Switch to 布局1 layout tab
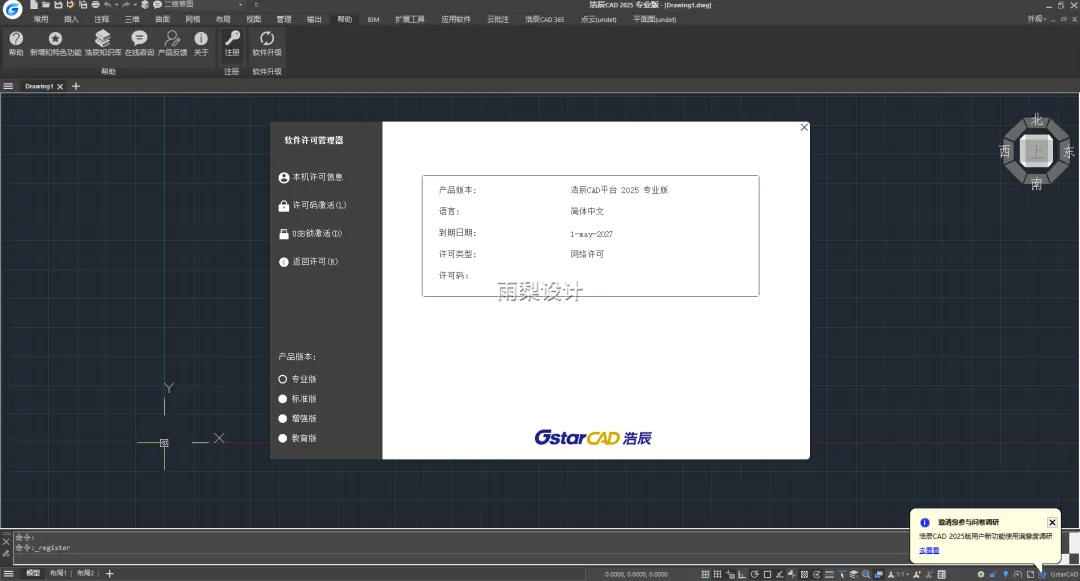Image resolution: width=1080 pixels, height=581 pixels. click(x=58, y=573)
